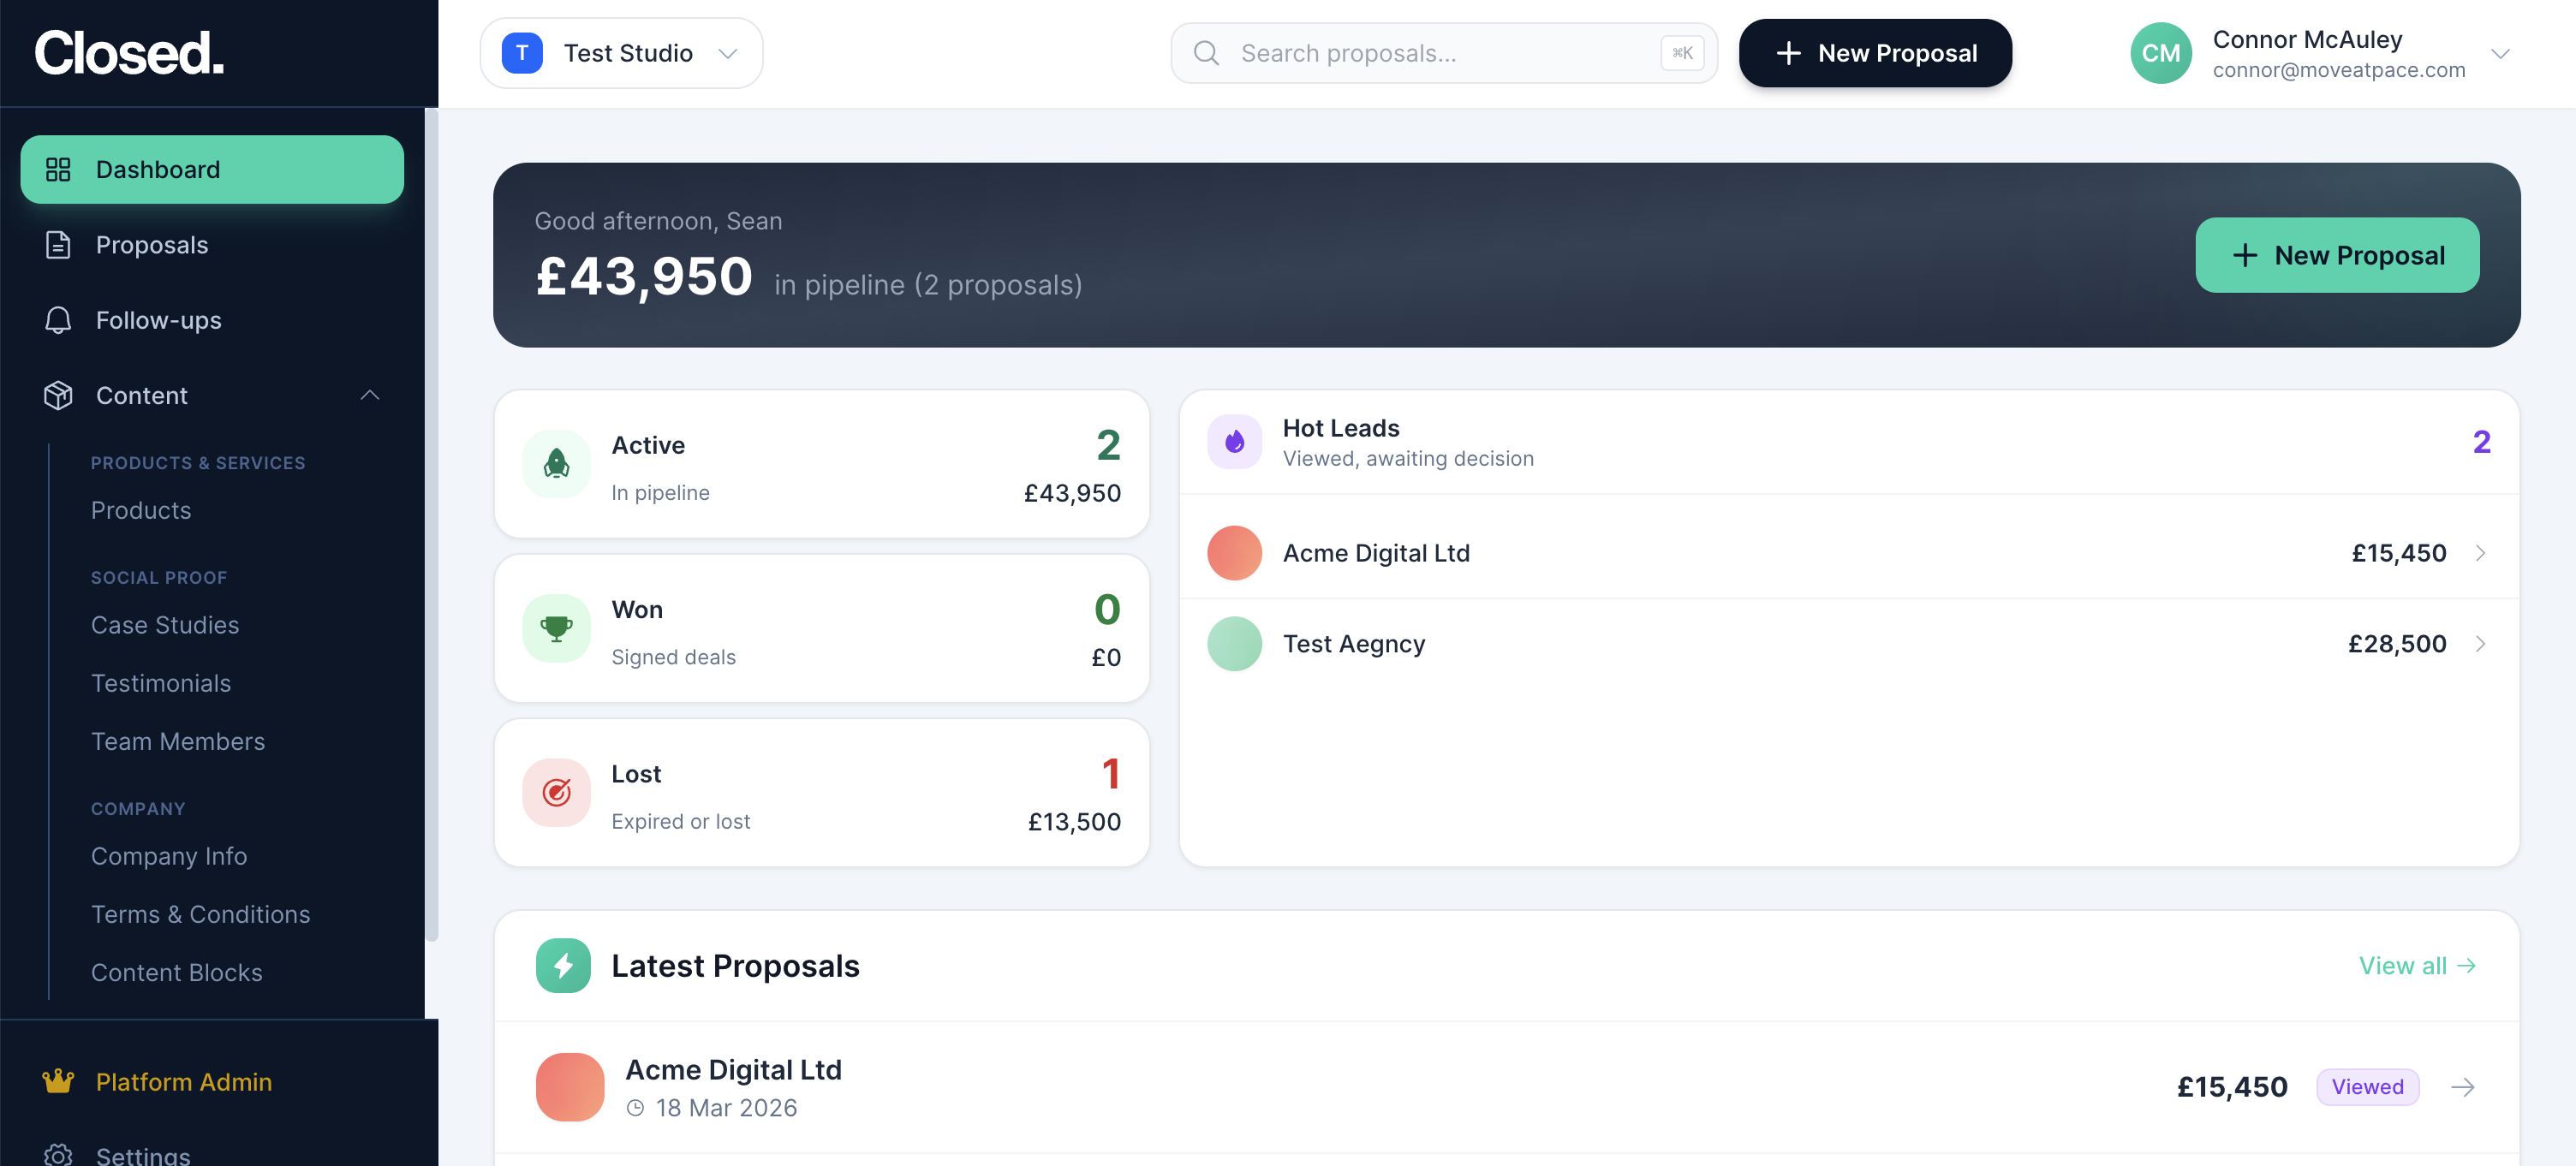
Task: Collapse the Content section chevron
Action: pos(370,395)
